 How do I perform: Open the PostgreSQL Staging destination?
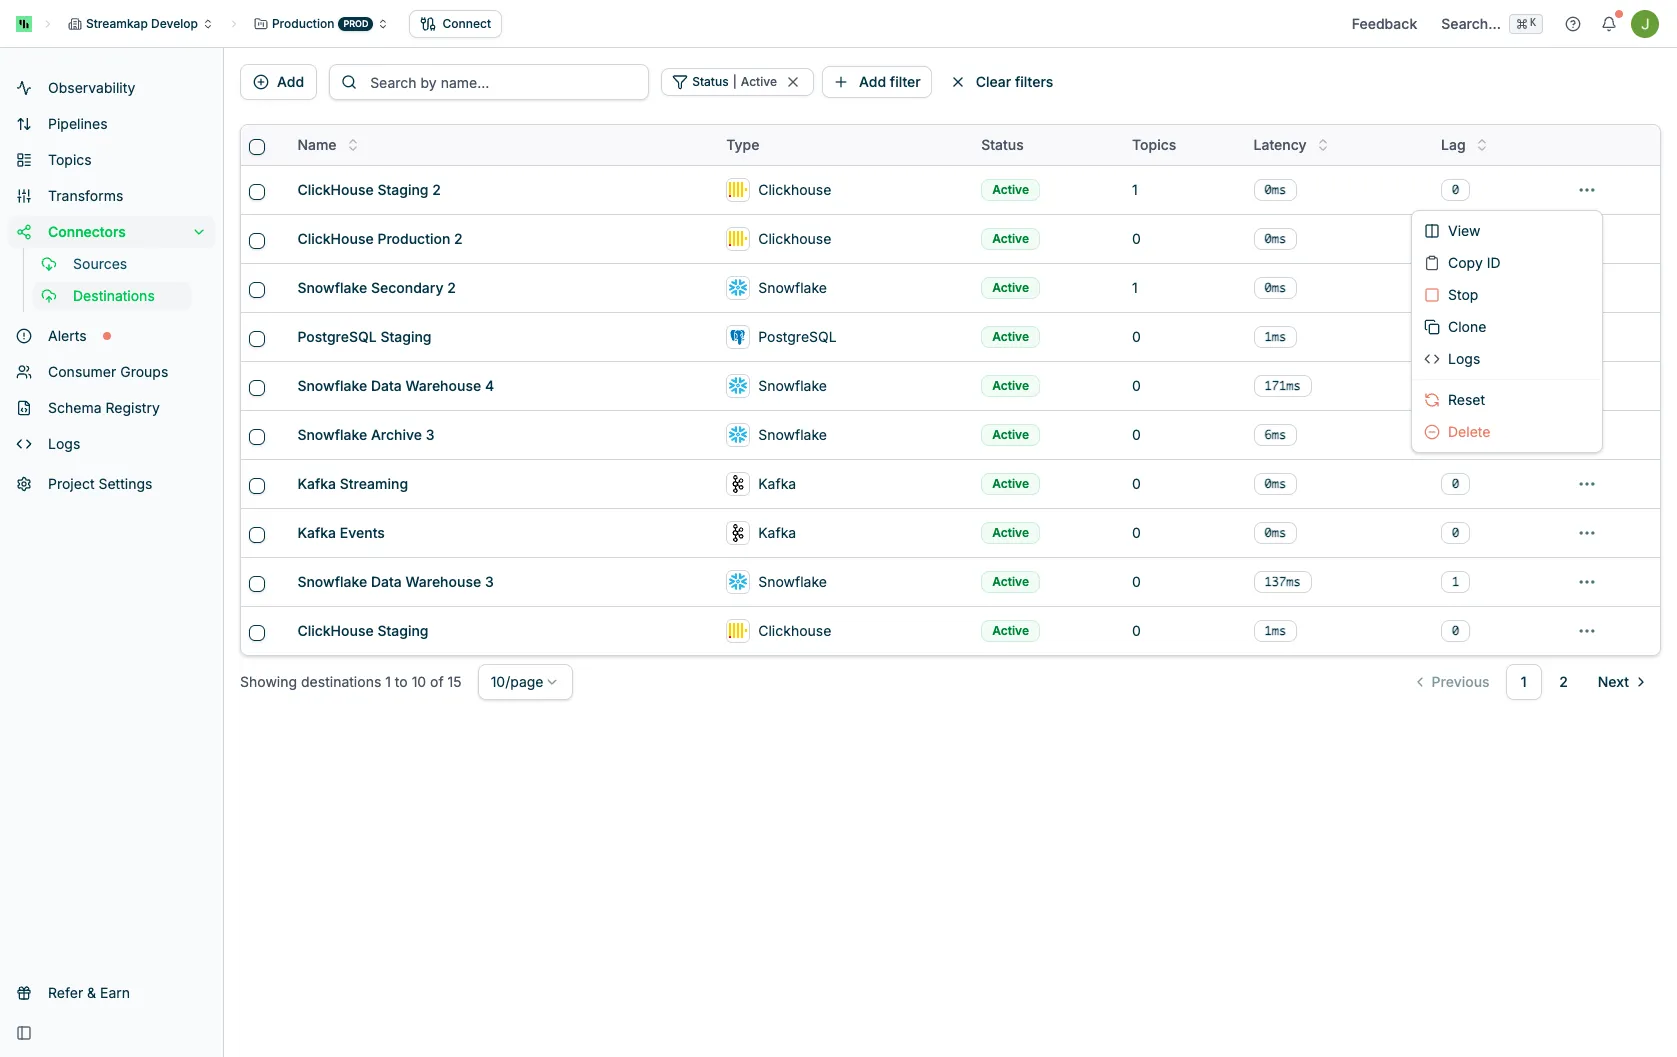pos(364,337)
